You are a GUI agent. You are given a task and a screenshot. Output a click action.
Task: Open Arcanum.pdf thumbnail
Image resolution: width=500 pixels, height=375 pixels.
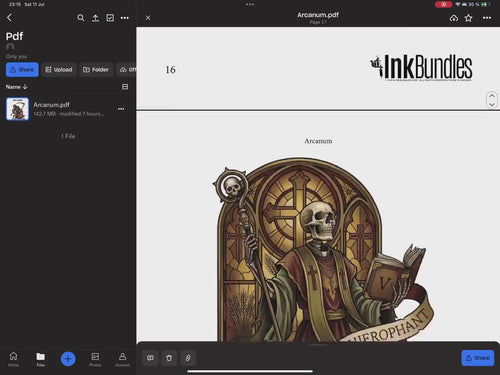pyautogui.click(x=17, y=109)
